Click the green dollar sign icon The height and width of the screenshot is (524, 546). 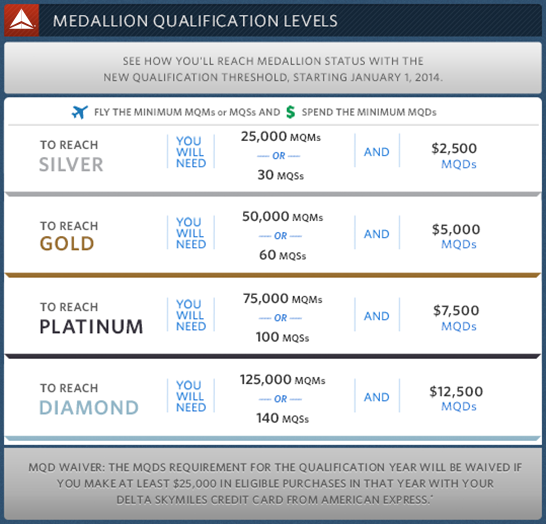click(x=290, y=112)
